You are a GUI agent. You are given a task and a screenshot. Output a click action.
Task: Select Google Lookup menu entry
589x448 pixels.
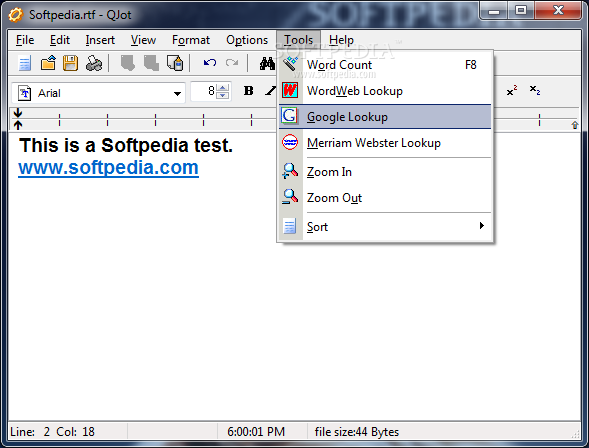click(x=385, y=117)
